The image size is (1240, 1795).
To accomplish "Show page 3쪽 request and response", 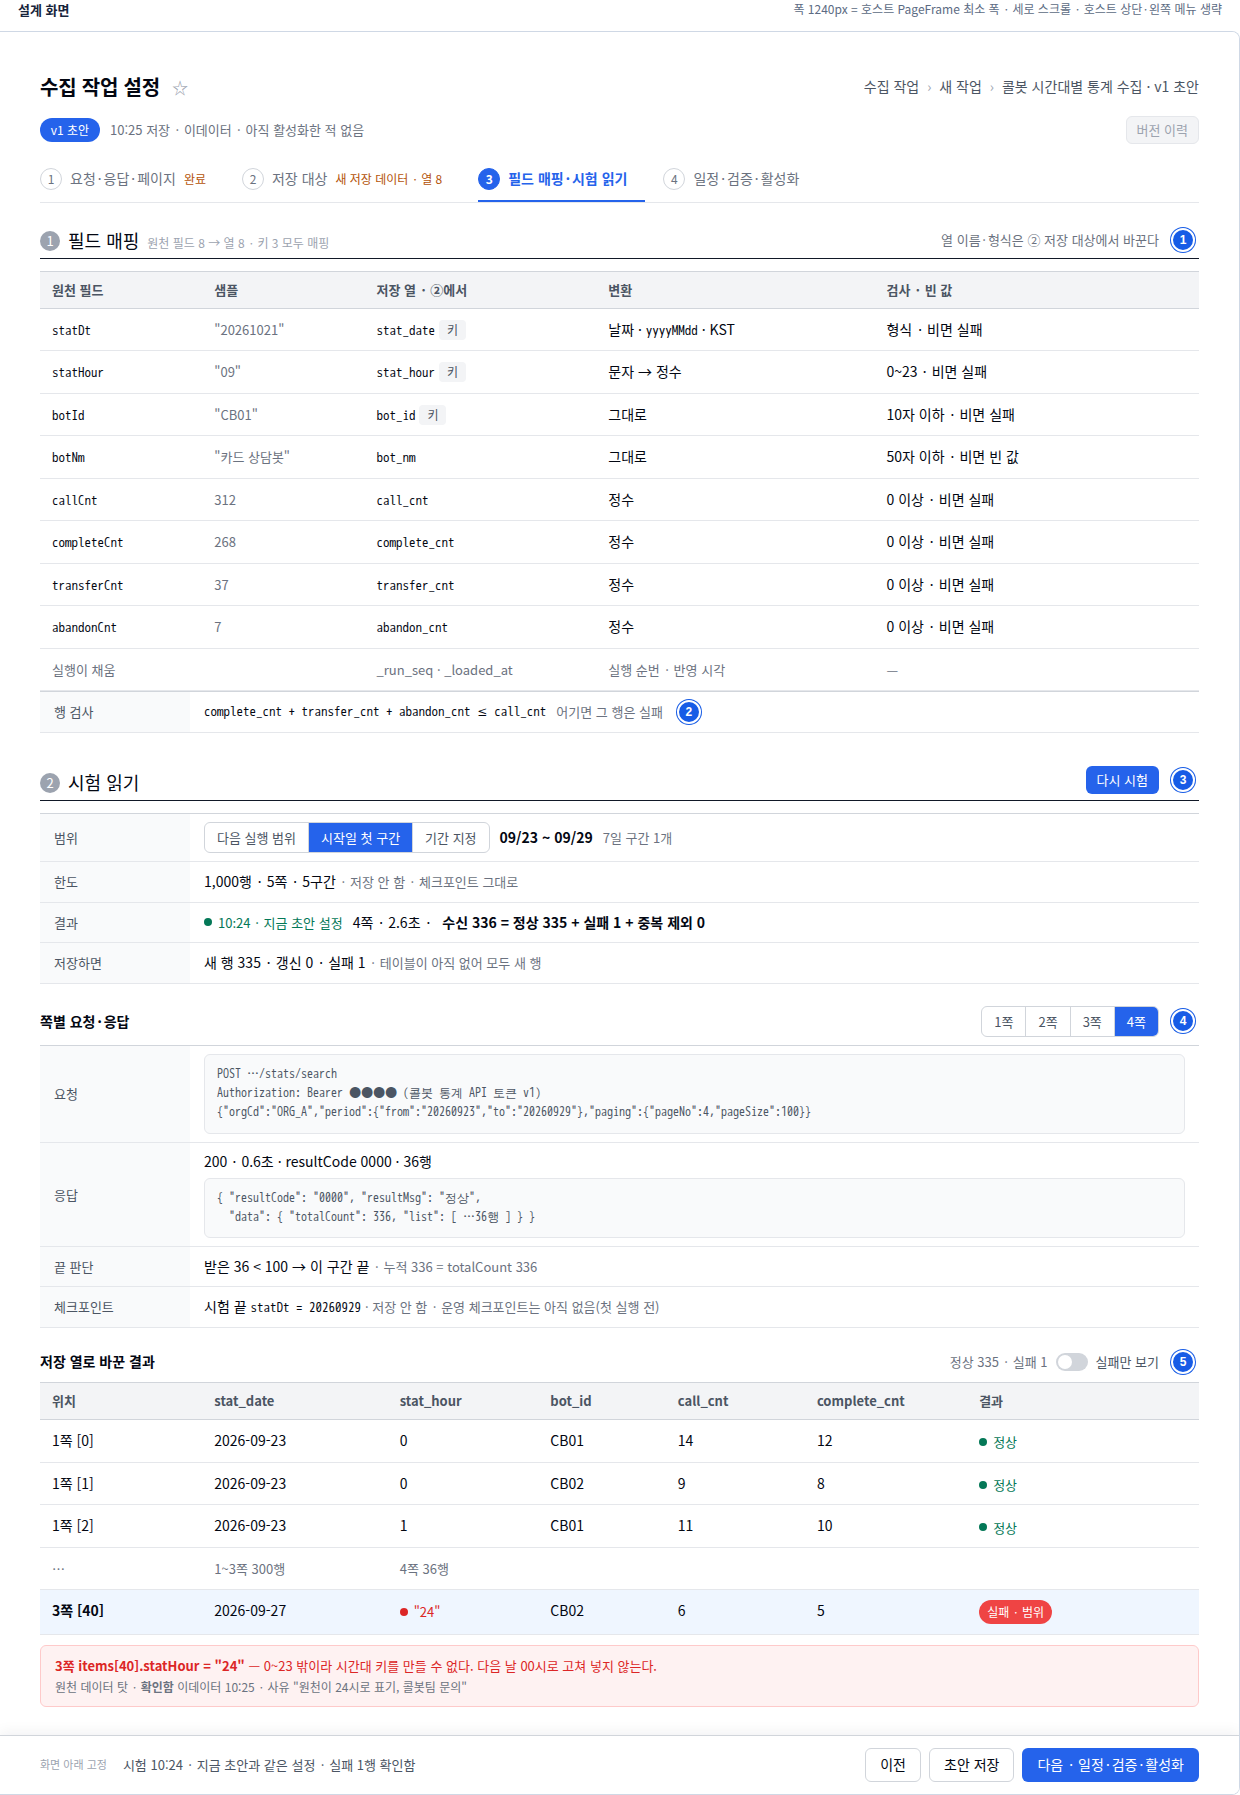I will pyautogui.click(x=1092, y=1022).
